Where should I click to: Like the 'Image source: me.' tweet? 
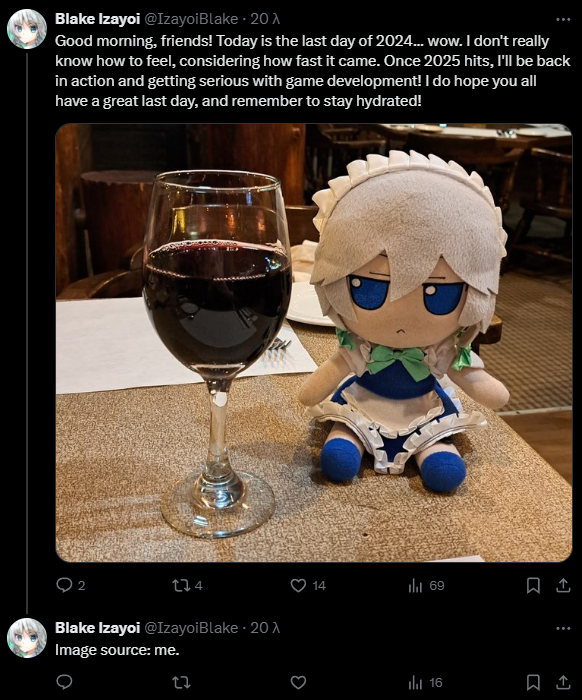click(299, 682)
